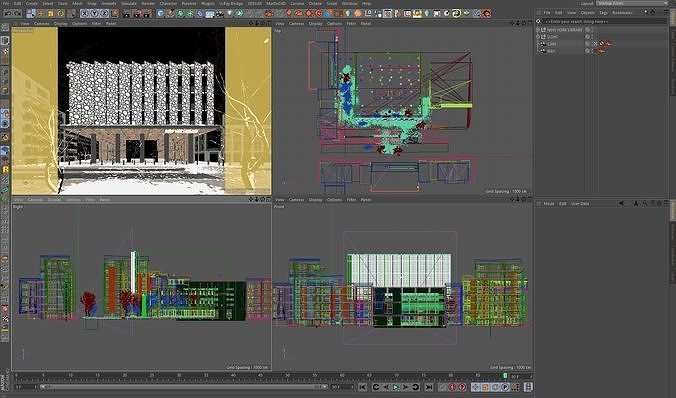Open the Simulate menu

pos(128,3)
